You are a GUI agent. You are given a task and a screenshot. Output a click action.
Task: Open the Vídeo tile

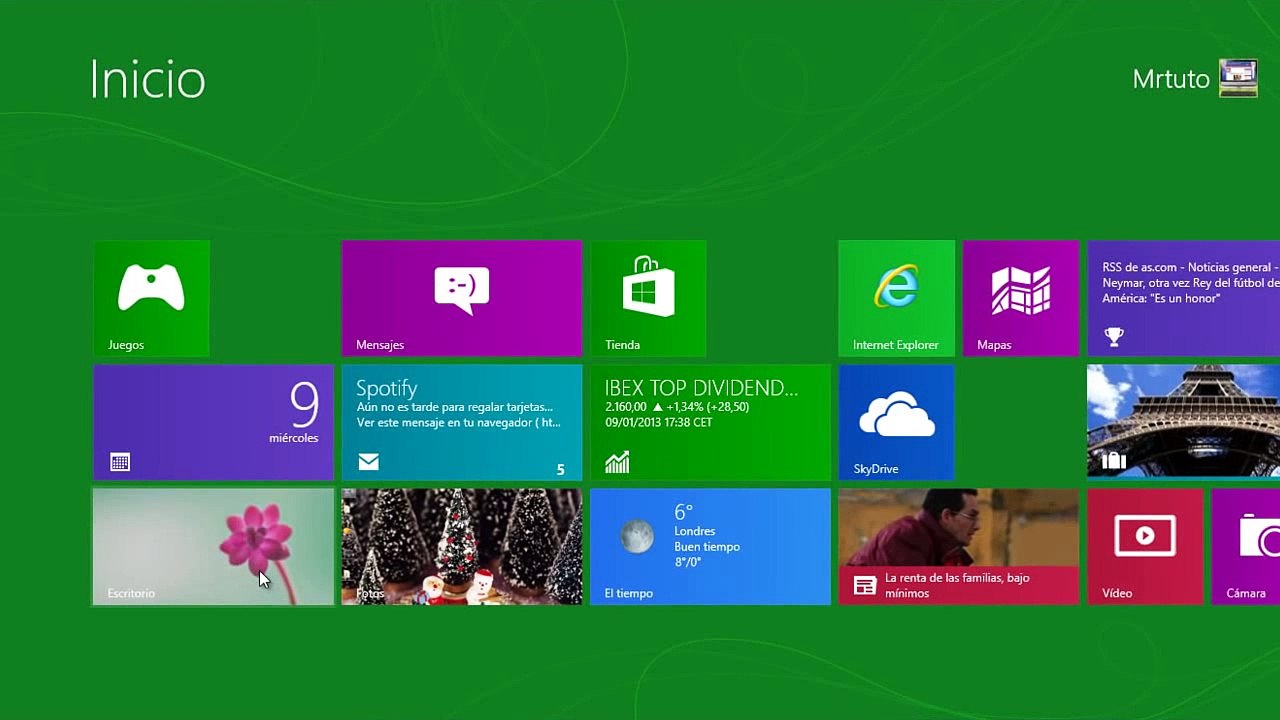(1145, 546)
